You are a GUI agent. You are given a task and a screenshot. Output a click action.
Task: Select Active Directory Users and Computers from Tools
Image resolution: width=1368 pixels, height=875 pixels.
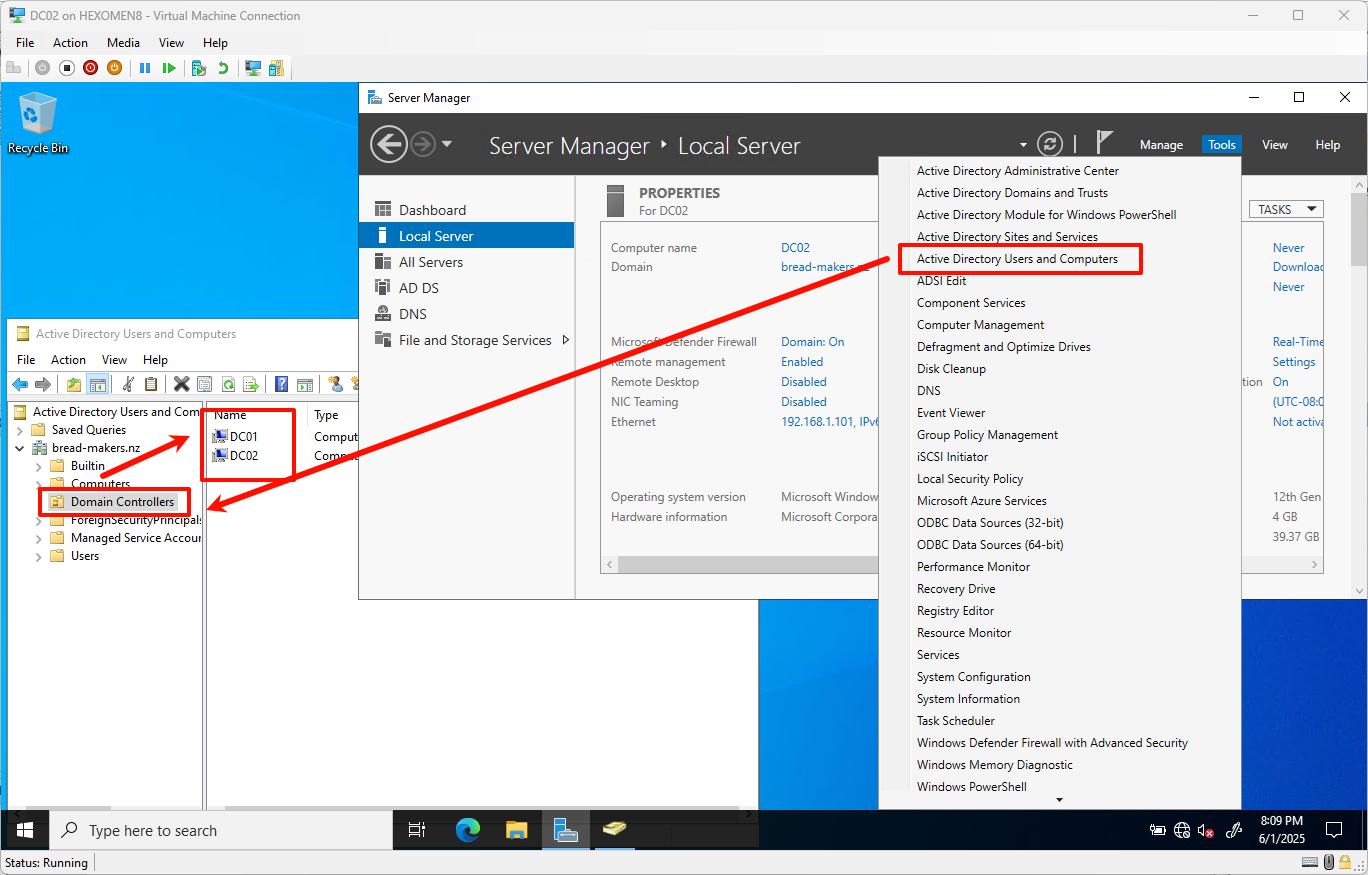coord(1017,259)
